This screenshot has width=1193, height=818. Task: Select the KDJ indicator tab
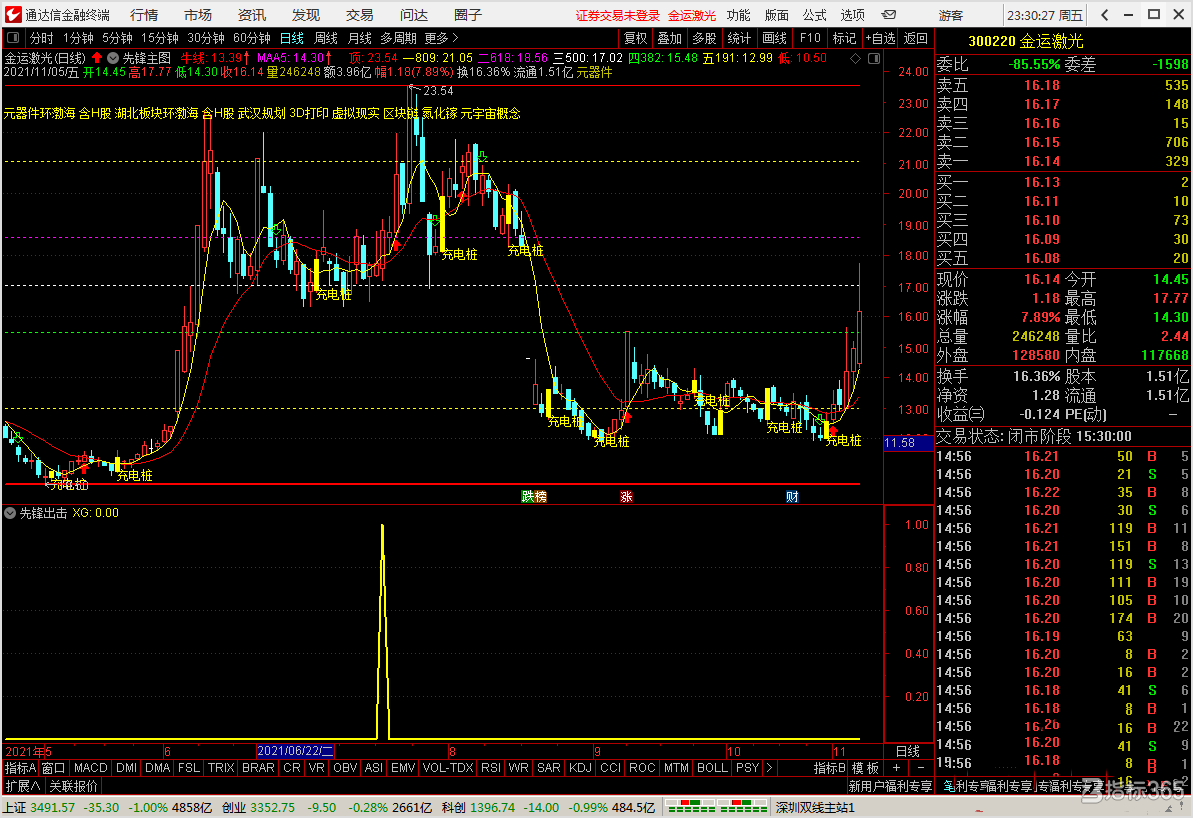coord(580,768)
